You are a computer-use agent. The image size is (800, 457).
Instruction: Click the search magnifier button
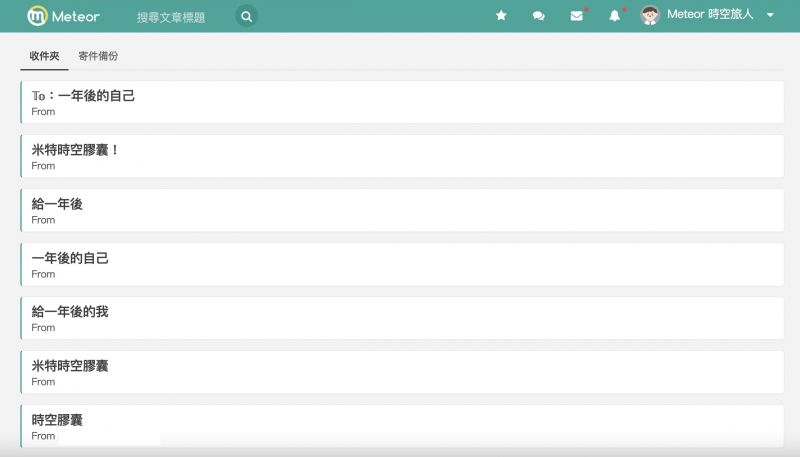click(x=246, y=16)
